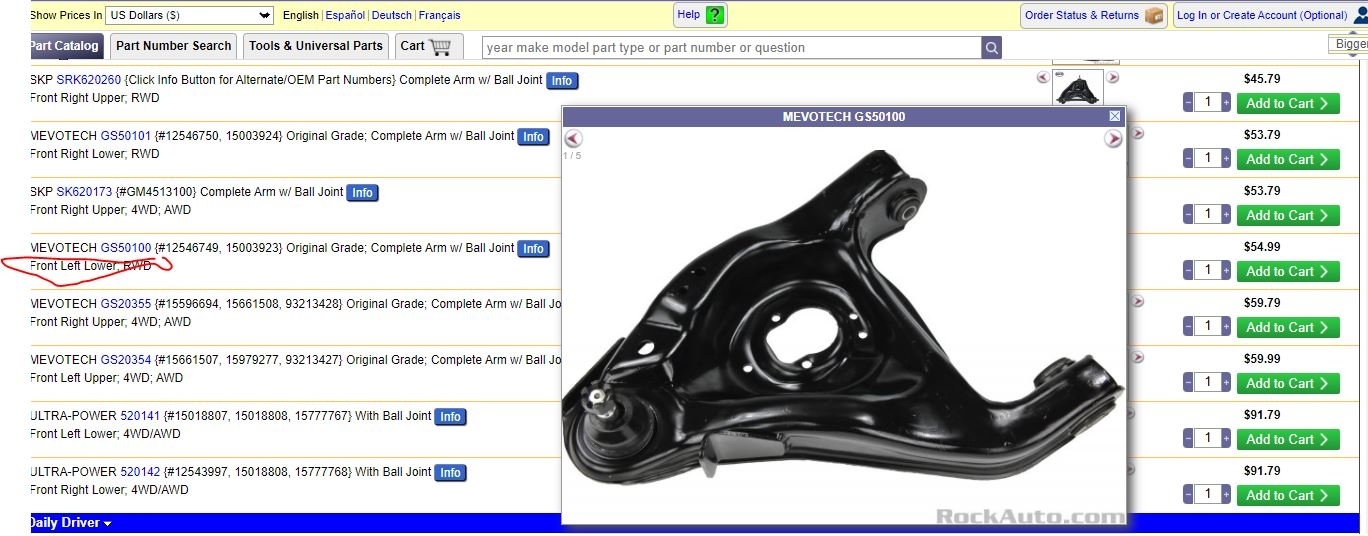The image size is (1368, 536).
Task: Decrease quantity for the $54.99 item
Action: pyautogui.click(x=1188, y=270)
